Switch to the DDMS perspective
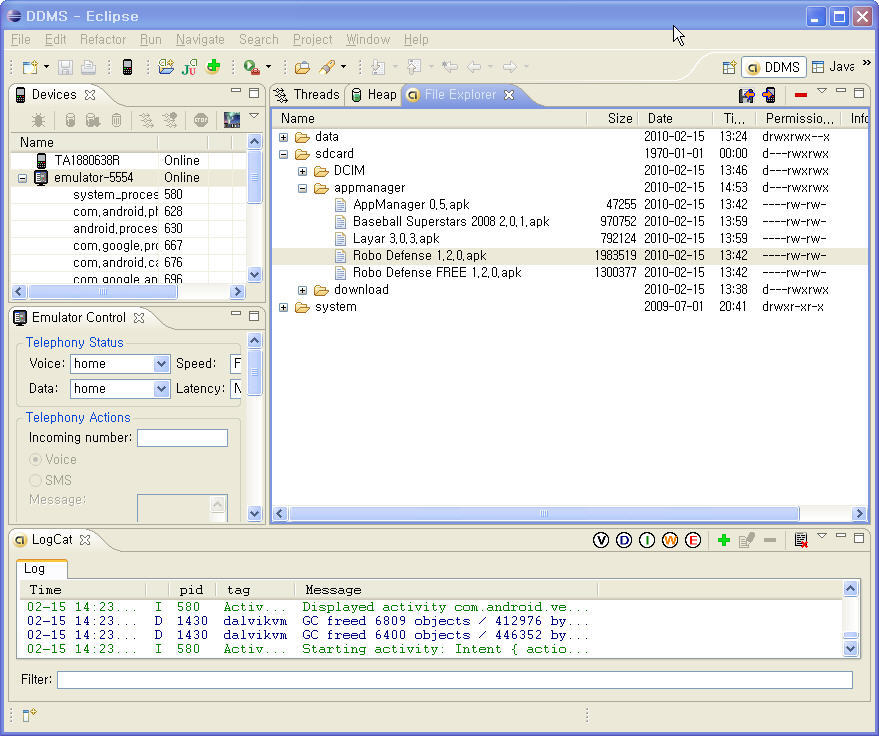The image size is (879, 736). tap(774, 67)
